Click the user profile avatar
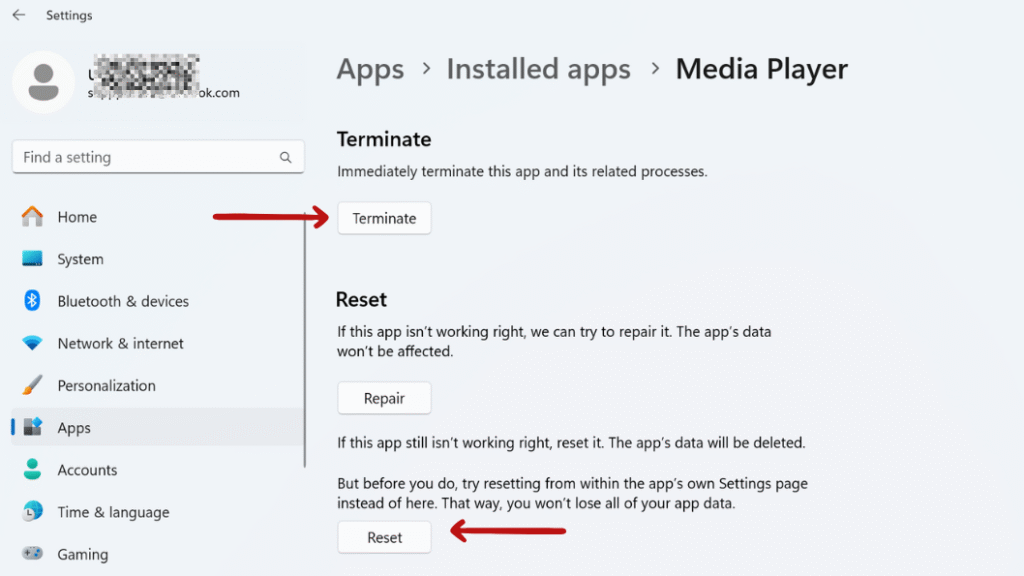The image size is (1024, 576). coord(43,82)
